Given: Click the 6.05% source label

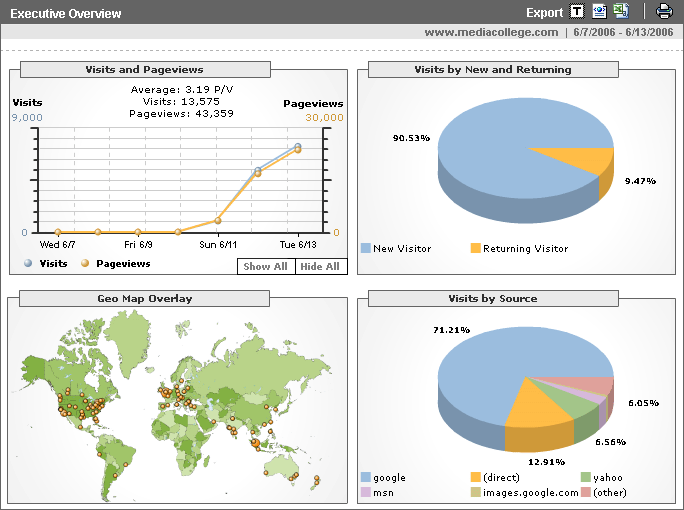Looking at the screenshot, I should coord(643,403).
